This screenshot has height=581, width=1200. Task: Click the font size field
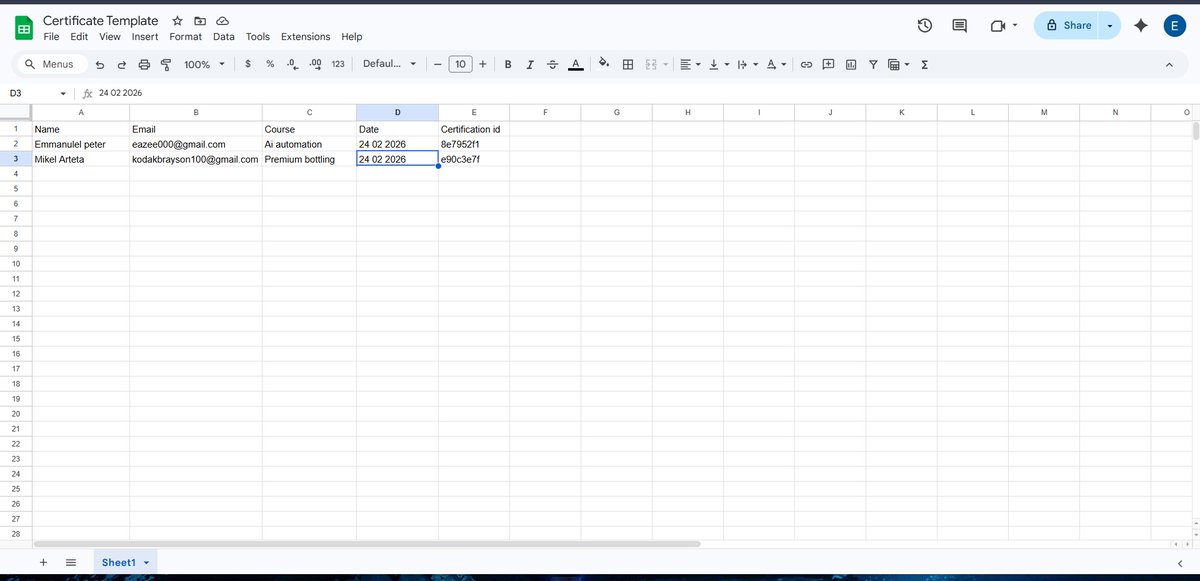point(460,64)
